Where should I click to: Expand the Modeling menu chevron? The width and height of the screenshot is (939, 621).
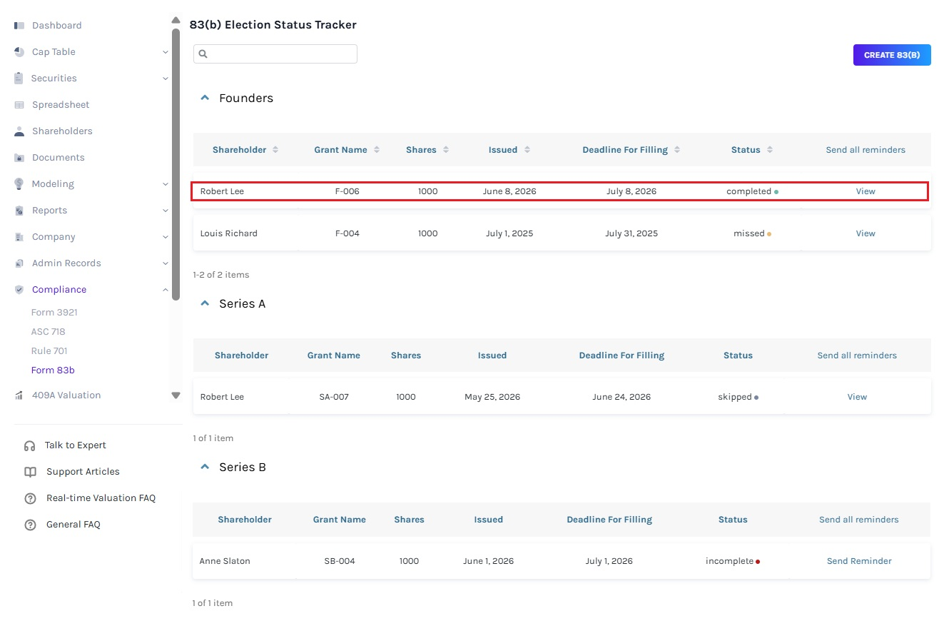click(165, 184)
